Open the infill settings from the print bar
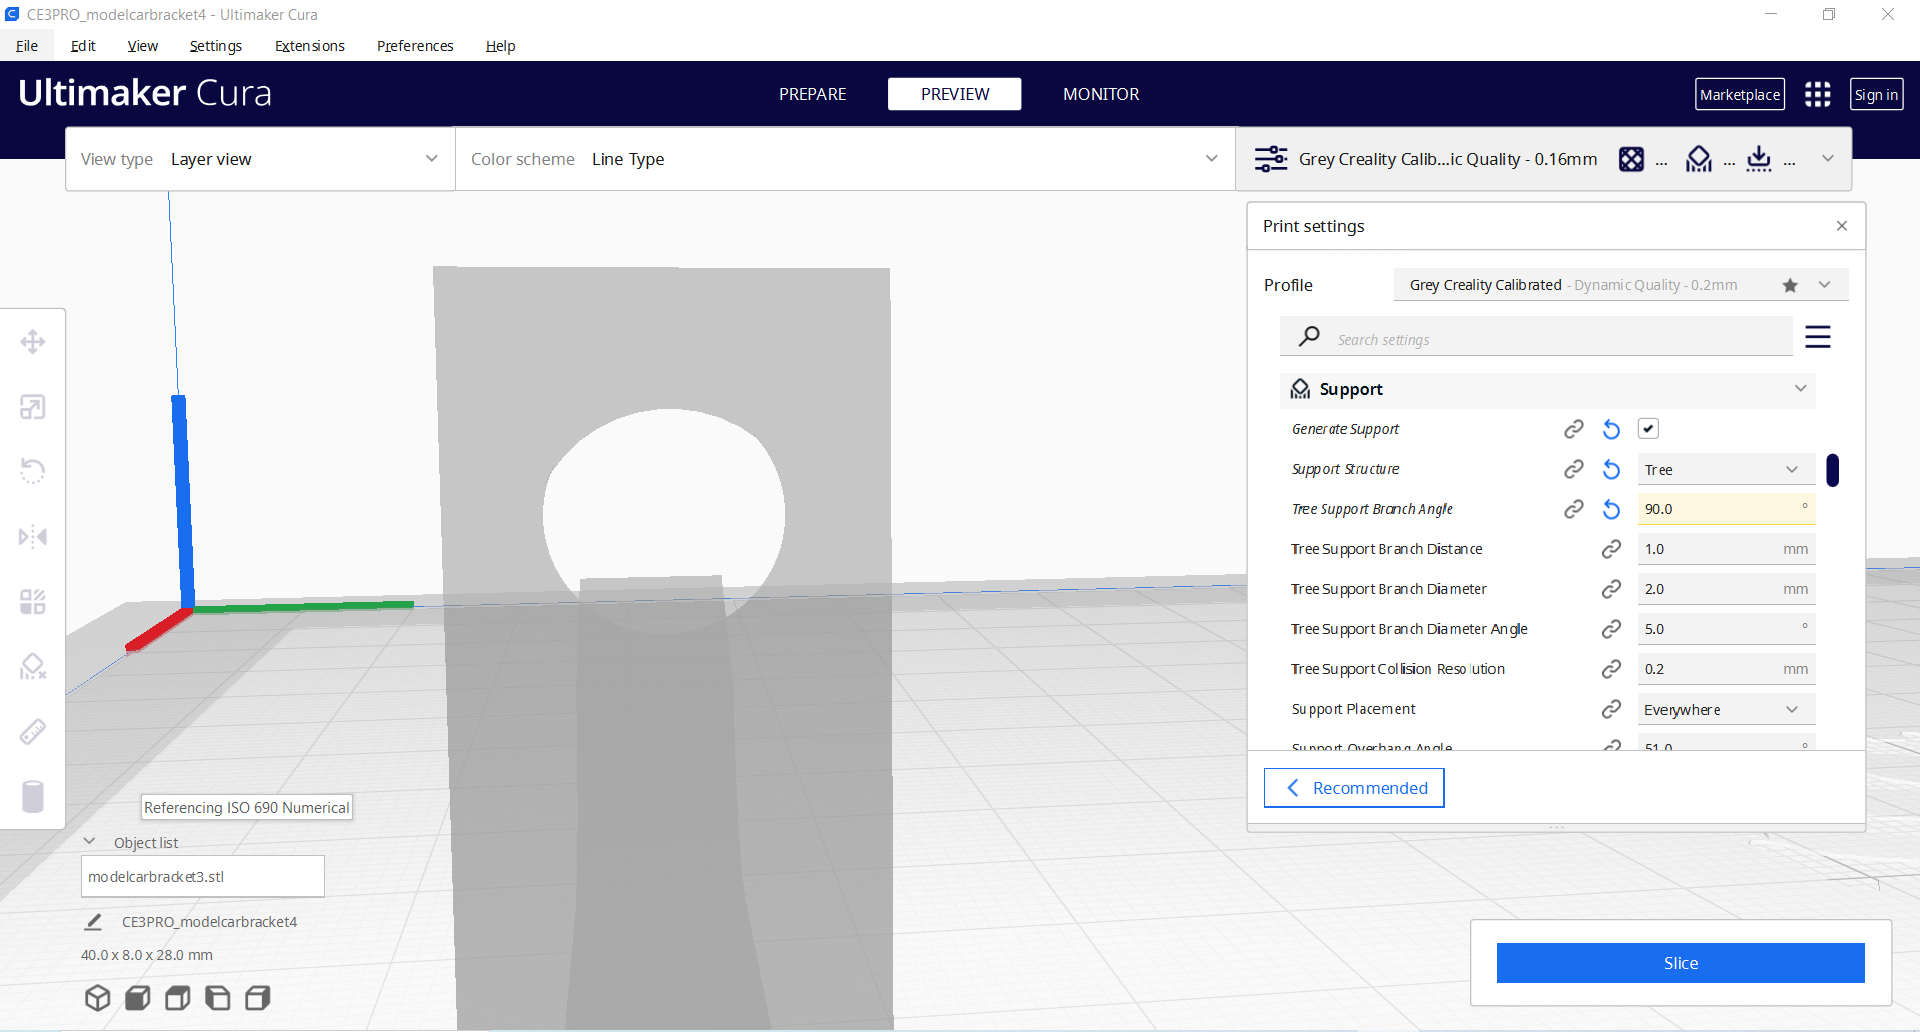Image resolution: width=1920 pixels, height=1032 pixels. coord(1632,159)
